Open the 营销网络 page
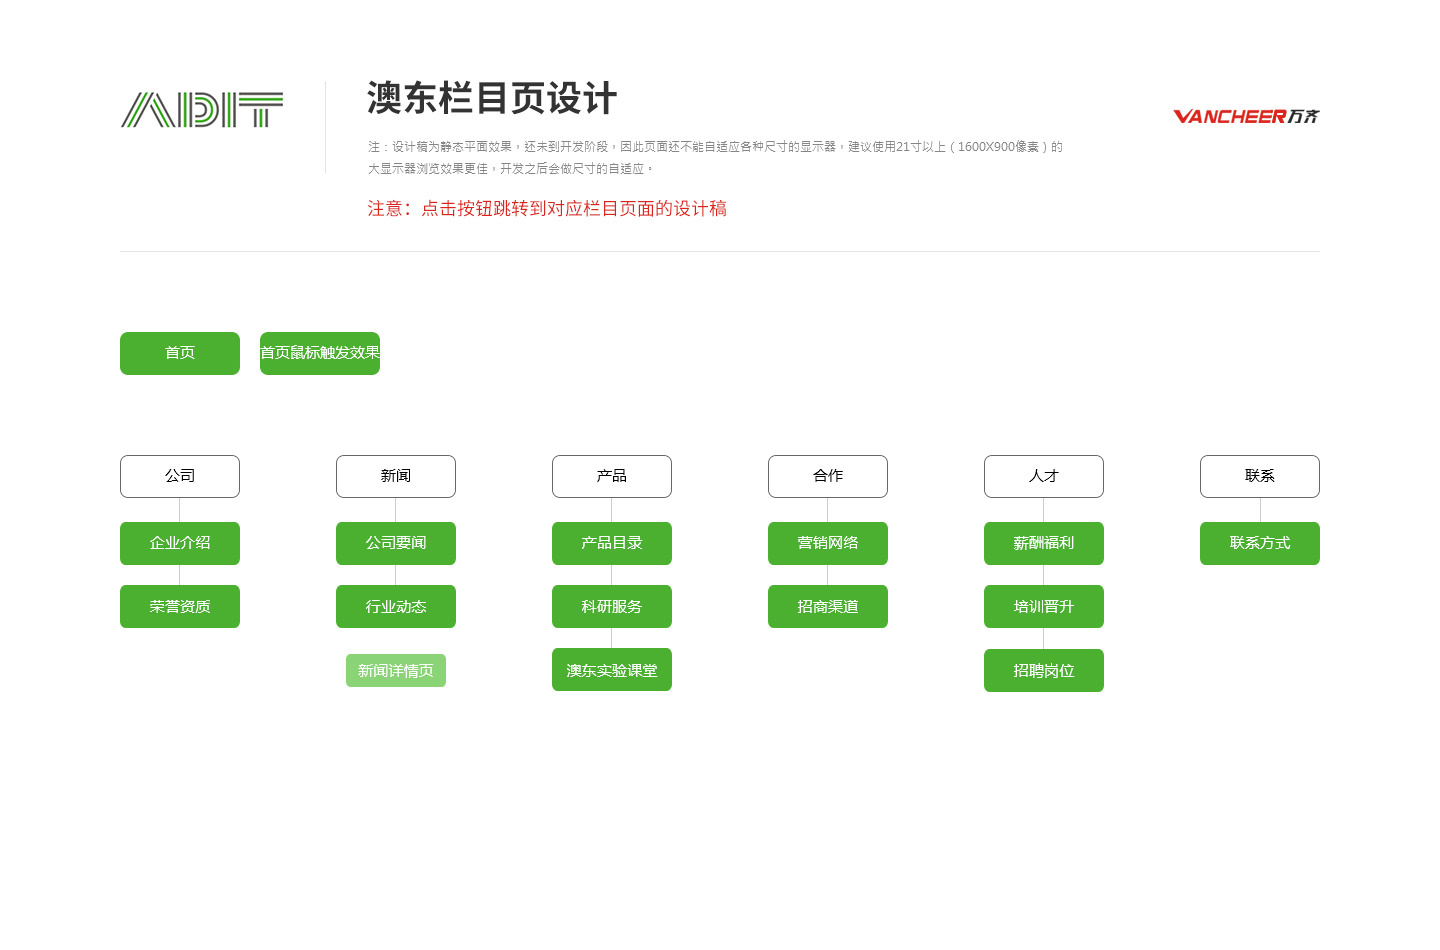Image resolution: width=1440 pixels, height=950 pixels. pyautogui.click(x=828, y=543)
